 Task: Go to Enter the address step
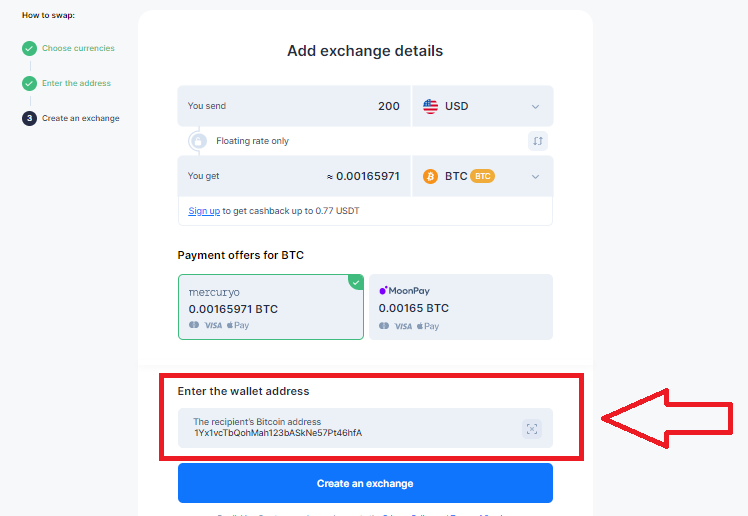click(76, 83)
